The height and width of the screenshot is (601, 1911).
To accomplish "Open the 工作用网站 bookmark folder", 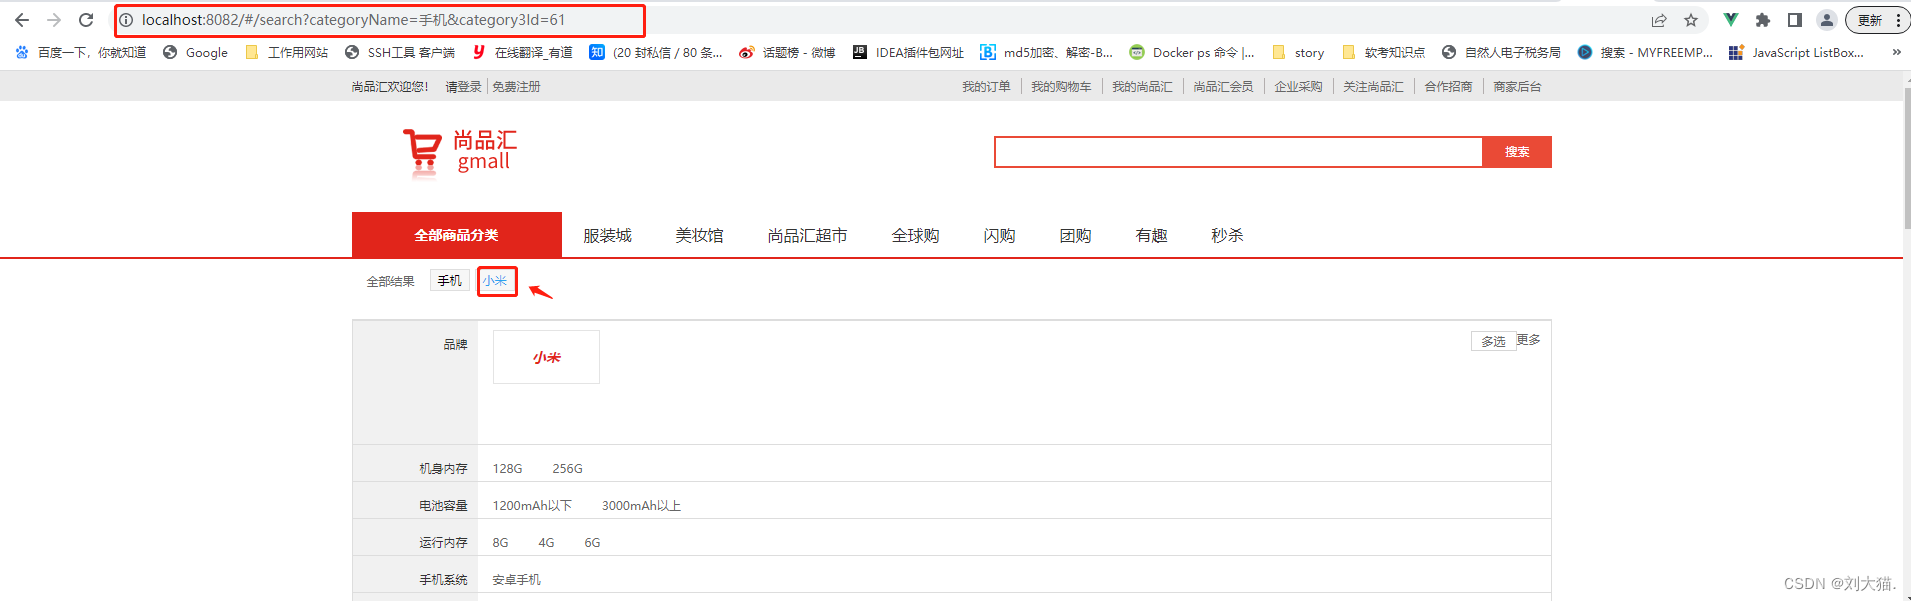I will click(x=286, y=52).
